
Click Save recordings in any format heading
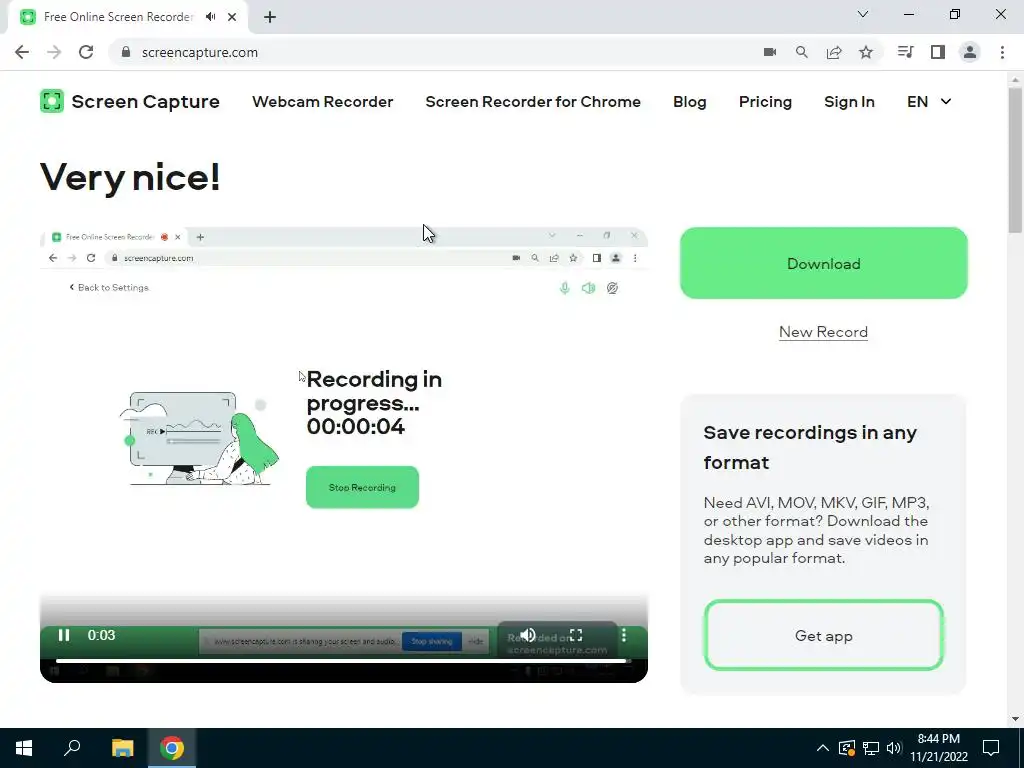pos(810,447)
